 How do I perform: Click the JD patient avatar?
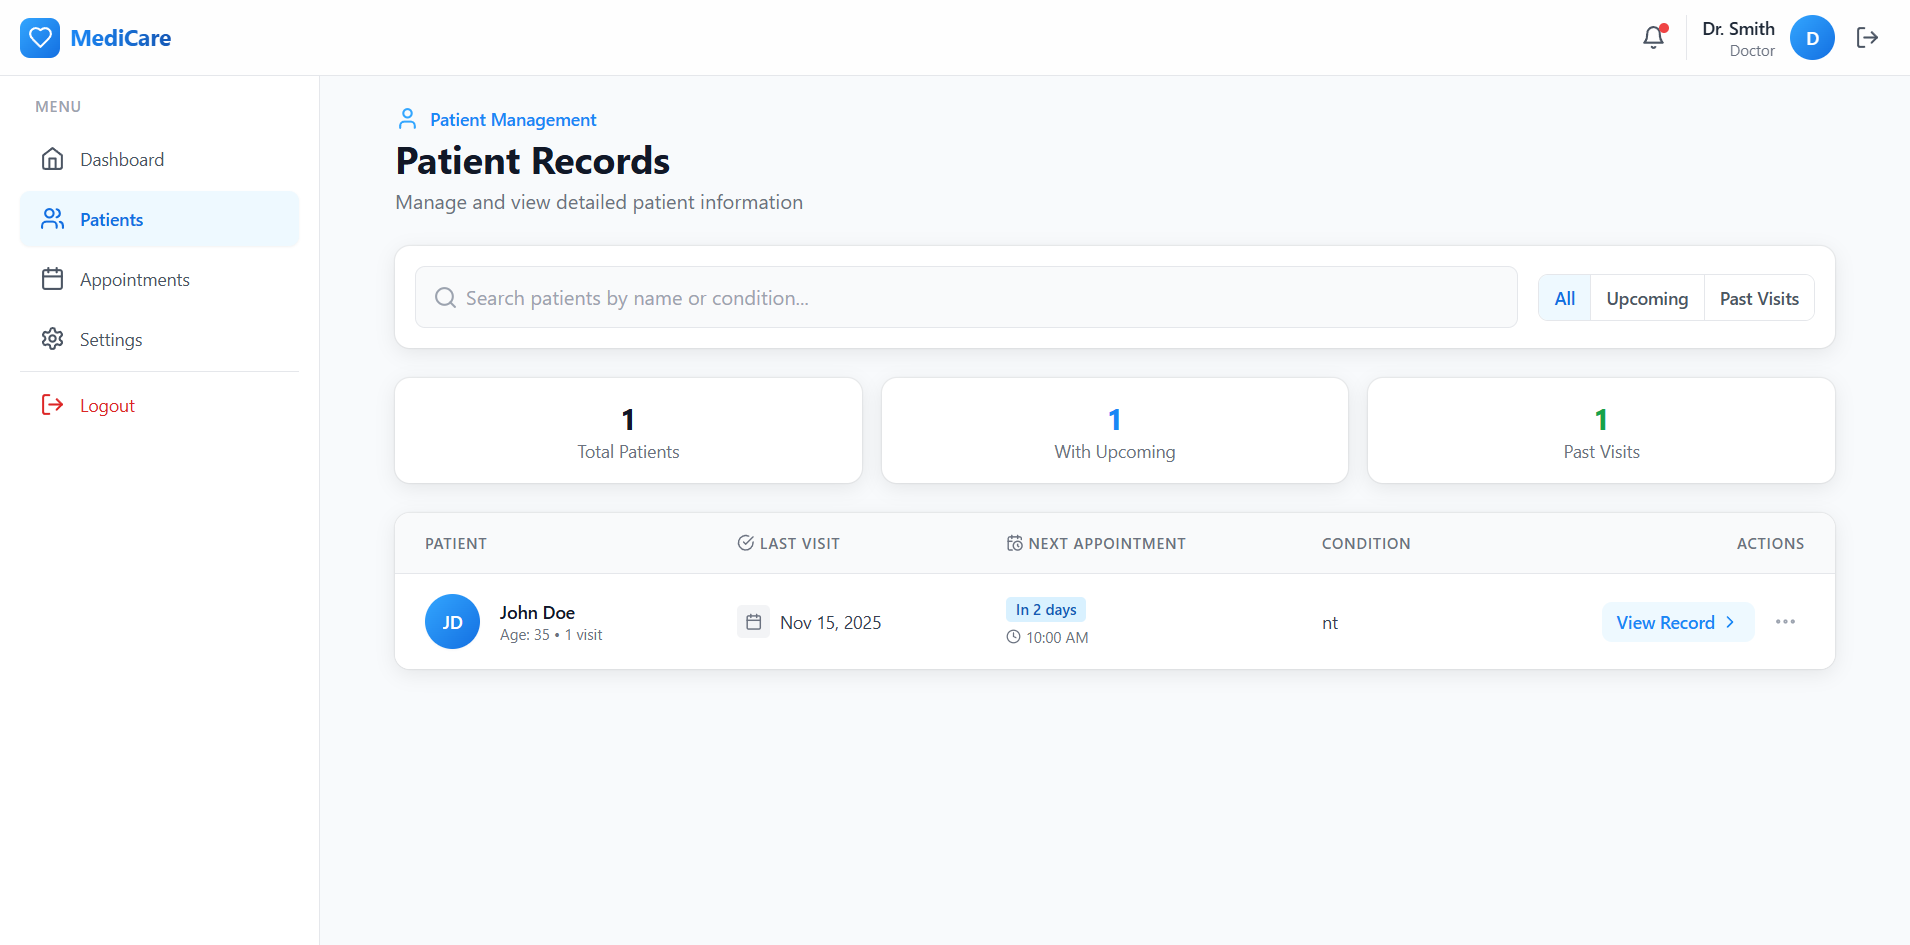click(x=452, y=622)
